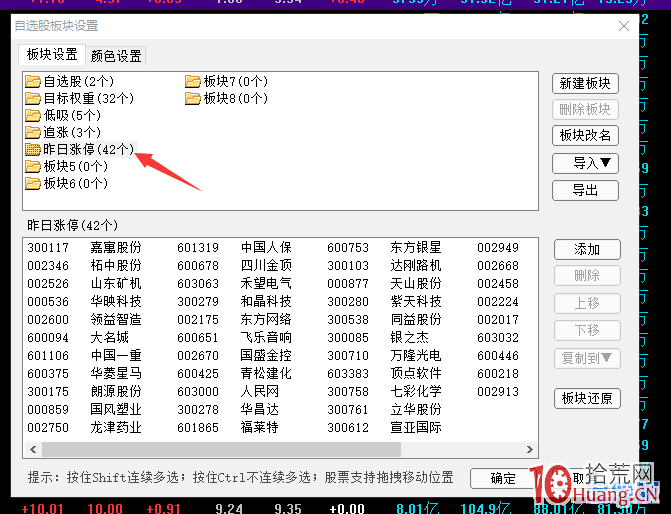Image resolution: width=671 pixels, height=514 pixels.
Task: Select stock 人民网 in the list
Action: pyautogui.click(x=259, y=391)
